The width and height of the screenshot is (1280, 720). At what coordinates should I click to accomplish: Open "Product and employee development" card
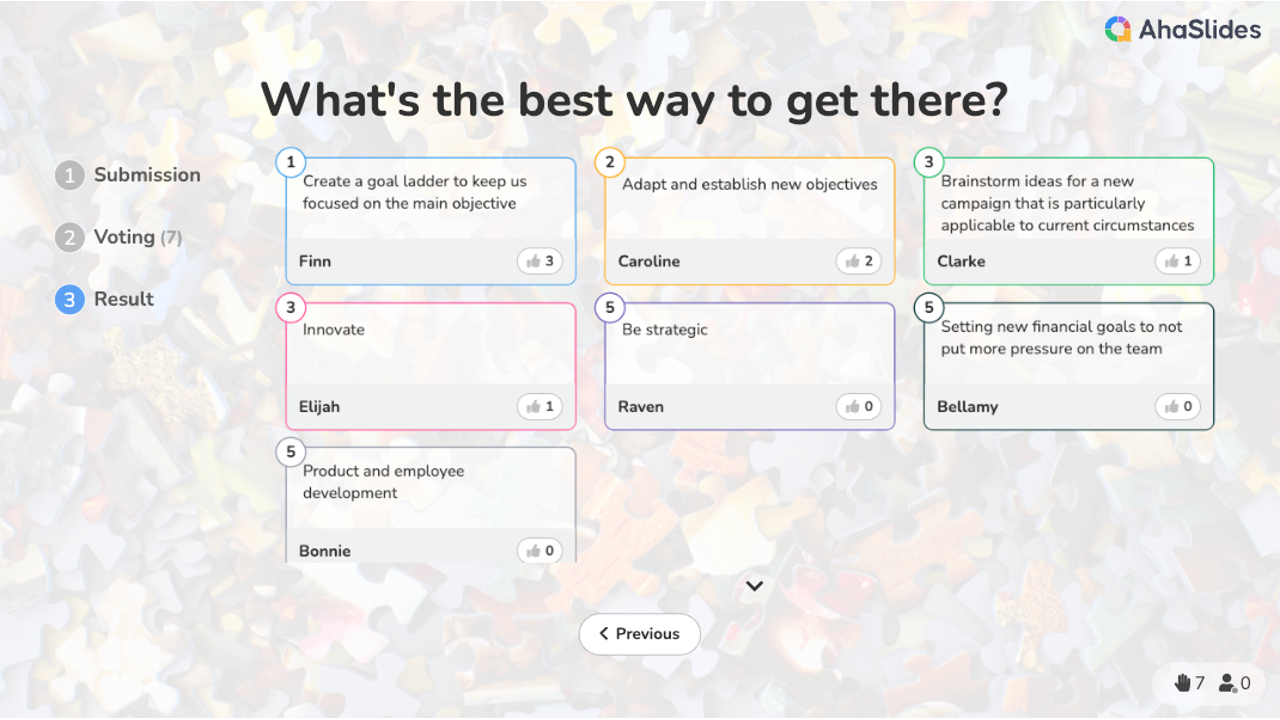[430, 490]
